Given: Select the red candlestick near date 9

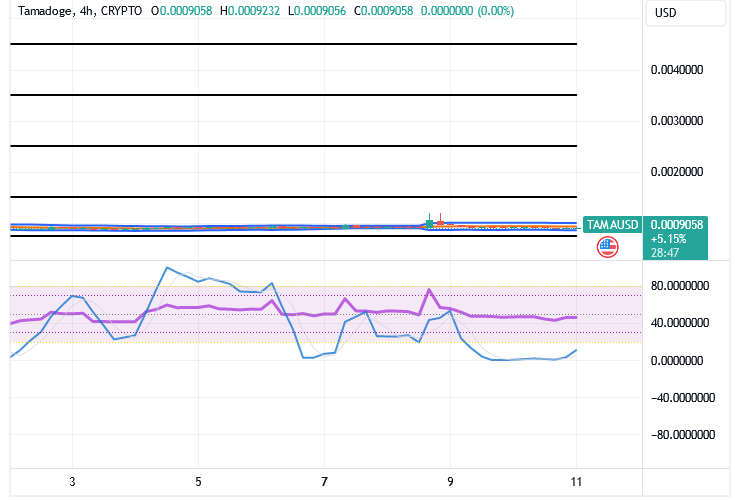Looking at the screenshot, I should pyautogui.click(x=440, y=220).
